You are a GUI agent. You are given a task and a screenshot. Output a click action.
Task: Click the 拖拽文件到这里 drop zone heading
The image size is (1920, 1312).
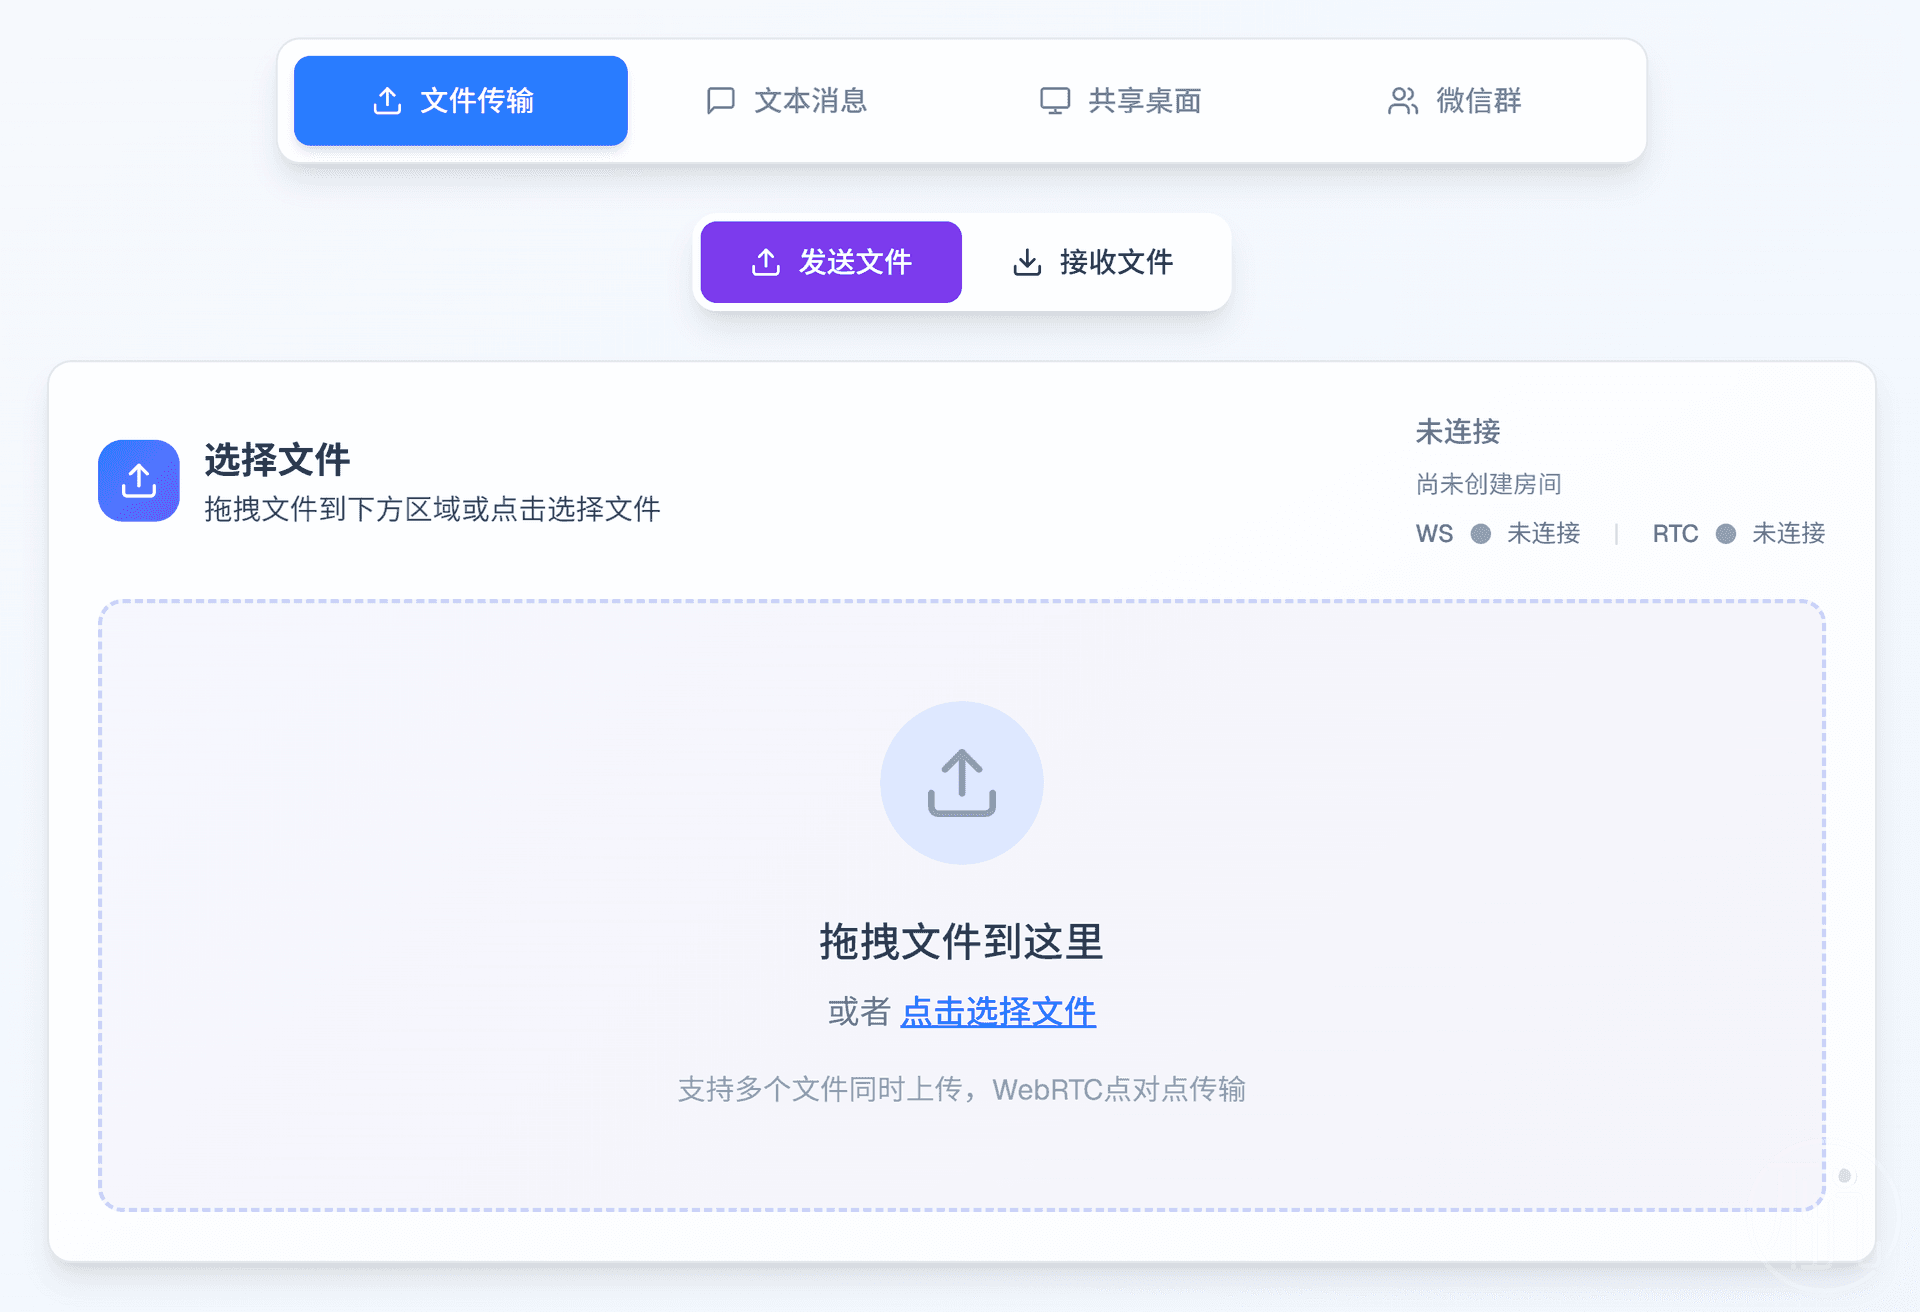961,942
